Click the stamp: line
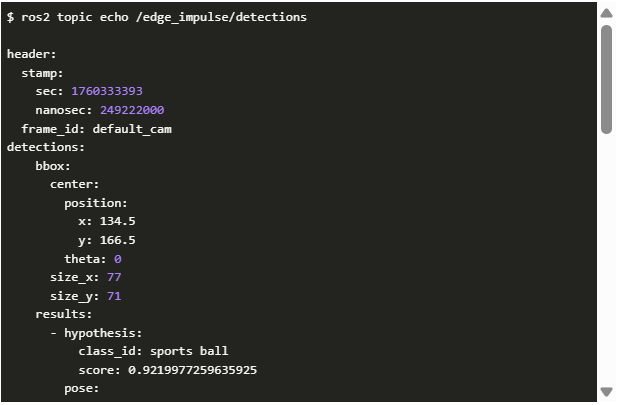The width and height of the screenshot is (621, 405). [x=43, y=73]
